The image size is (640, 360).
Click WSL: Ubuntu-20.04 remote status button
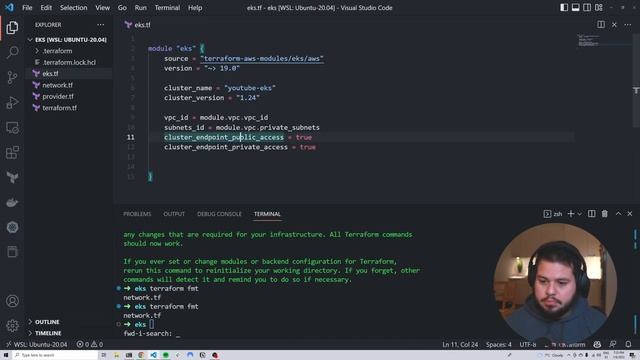(36, 344)
